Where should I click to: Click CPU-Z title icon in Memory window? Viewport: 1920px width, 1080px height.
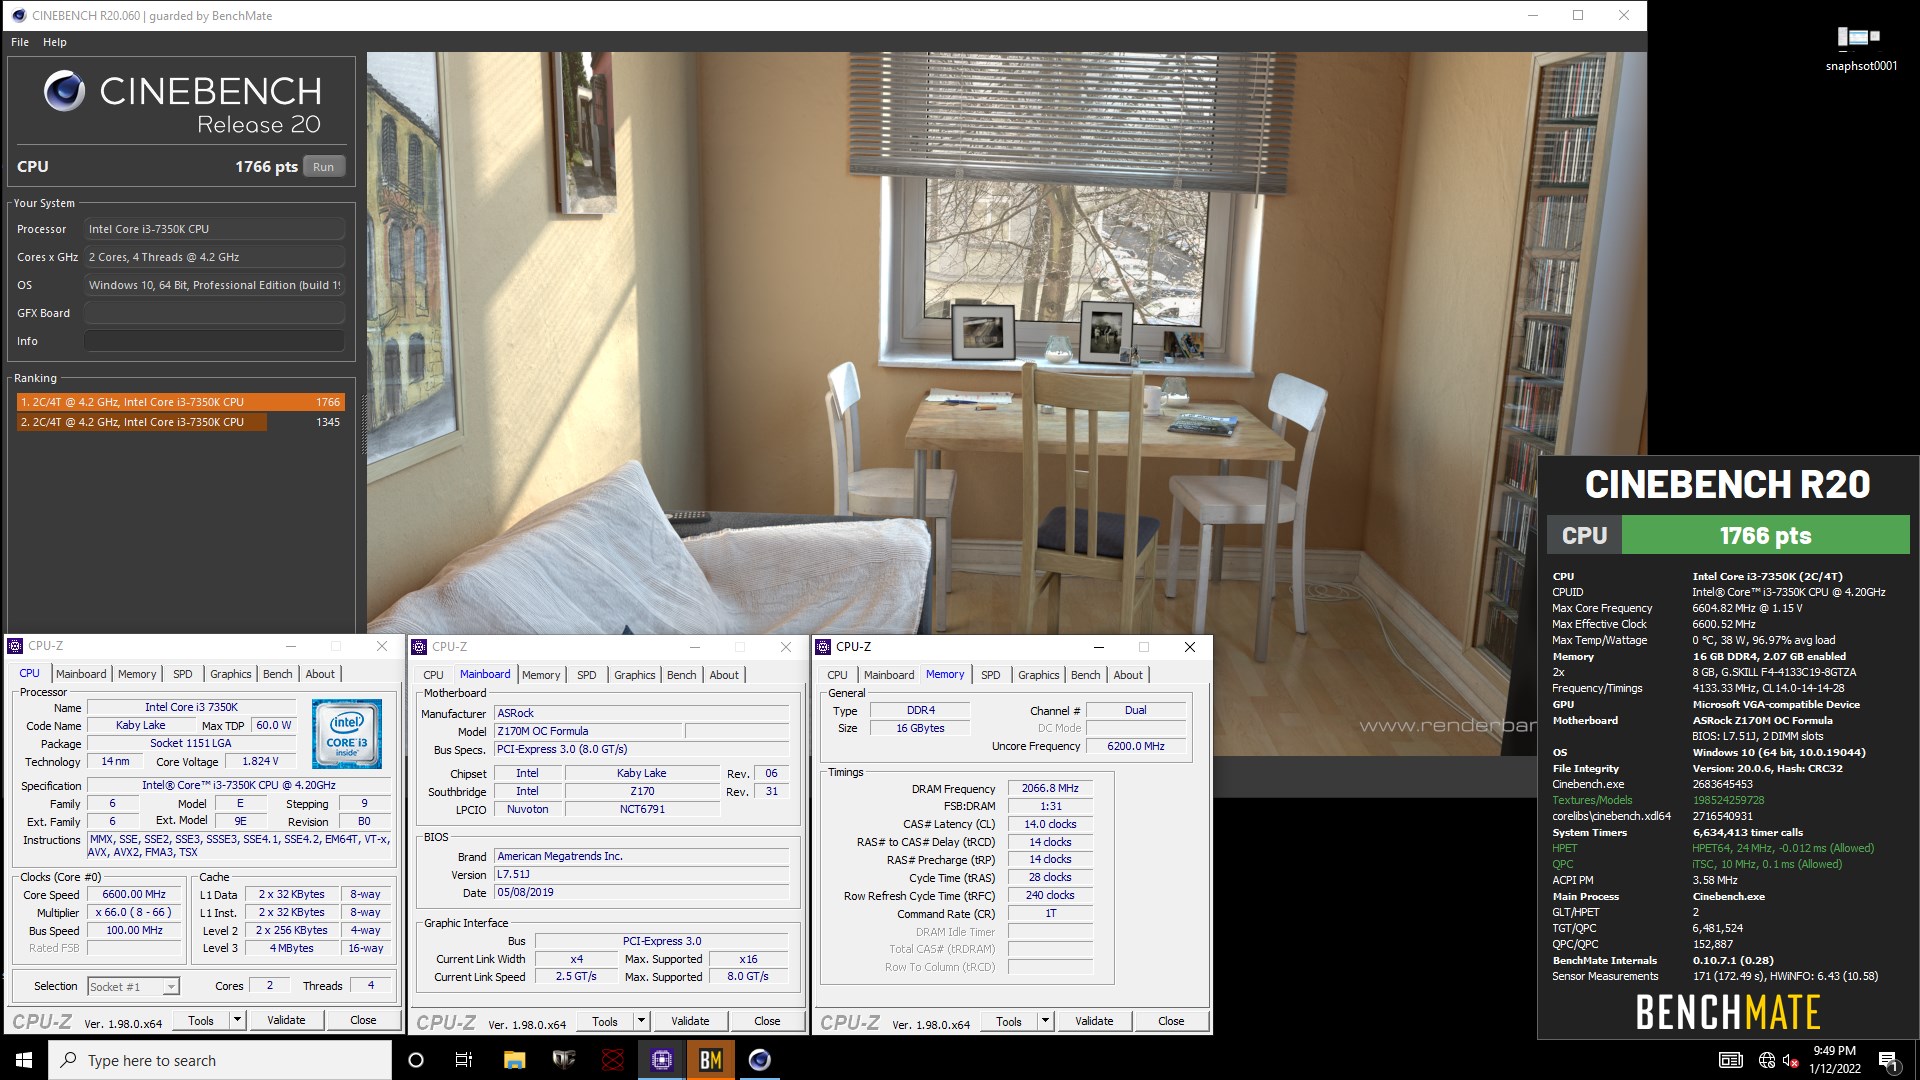click(x=823, y=647)
